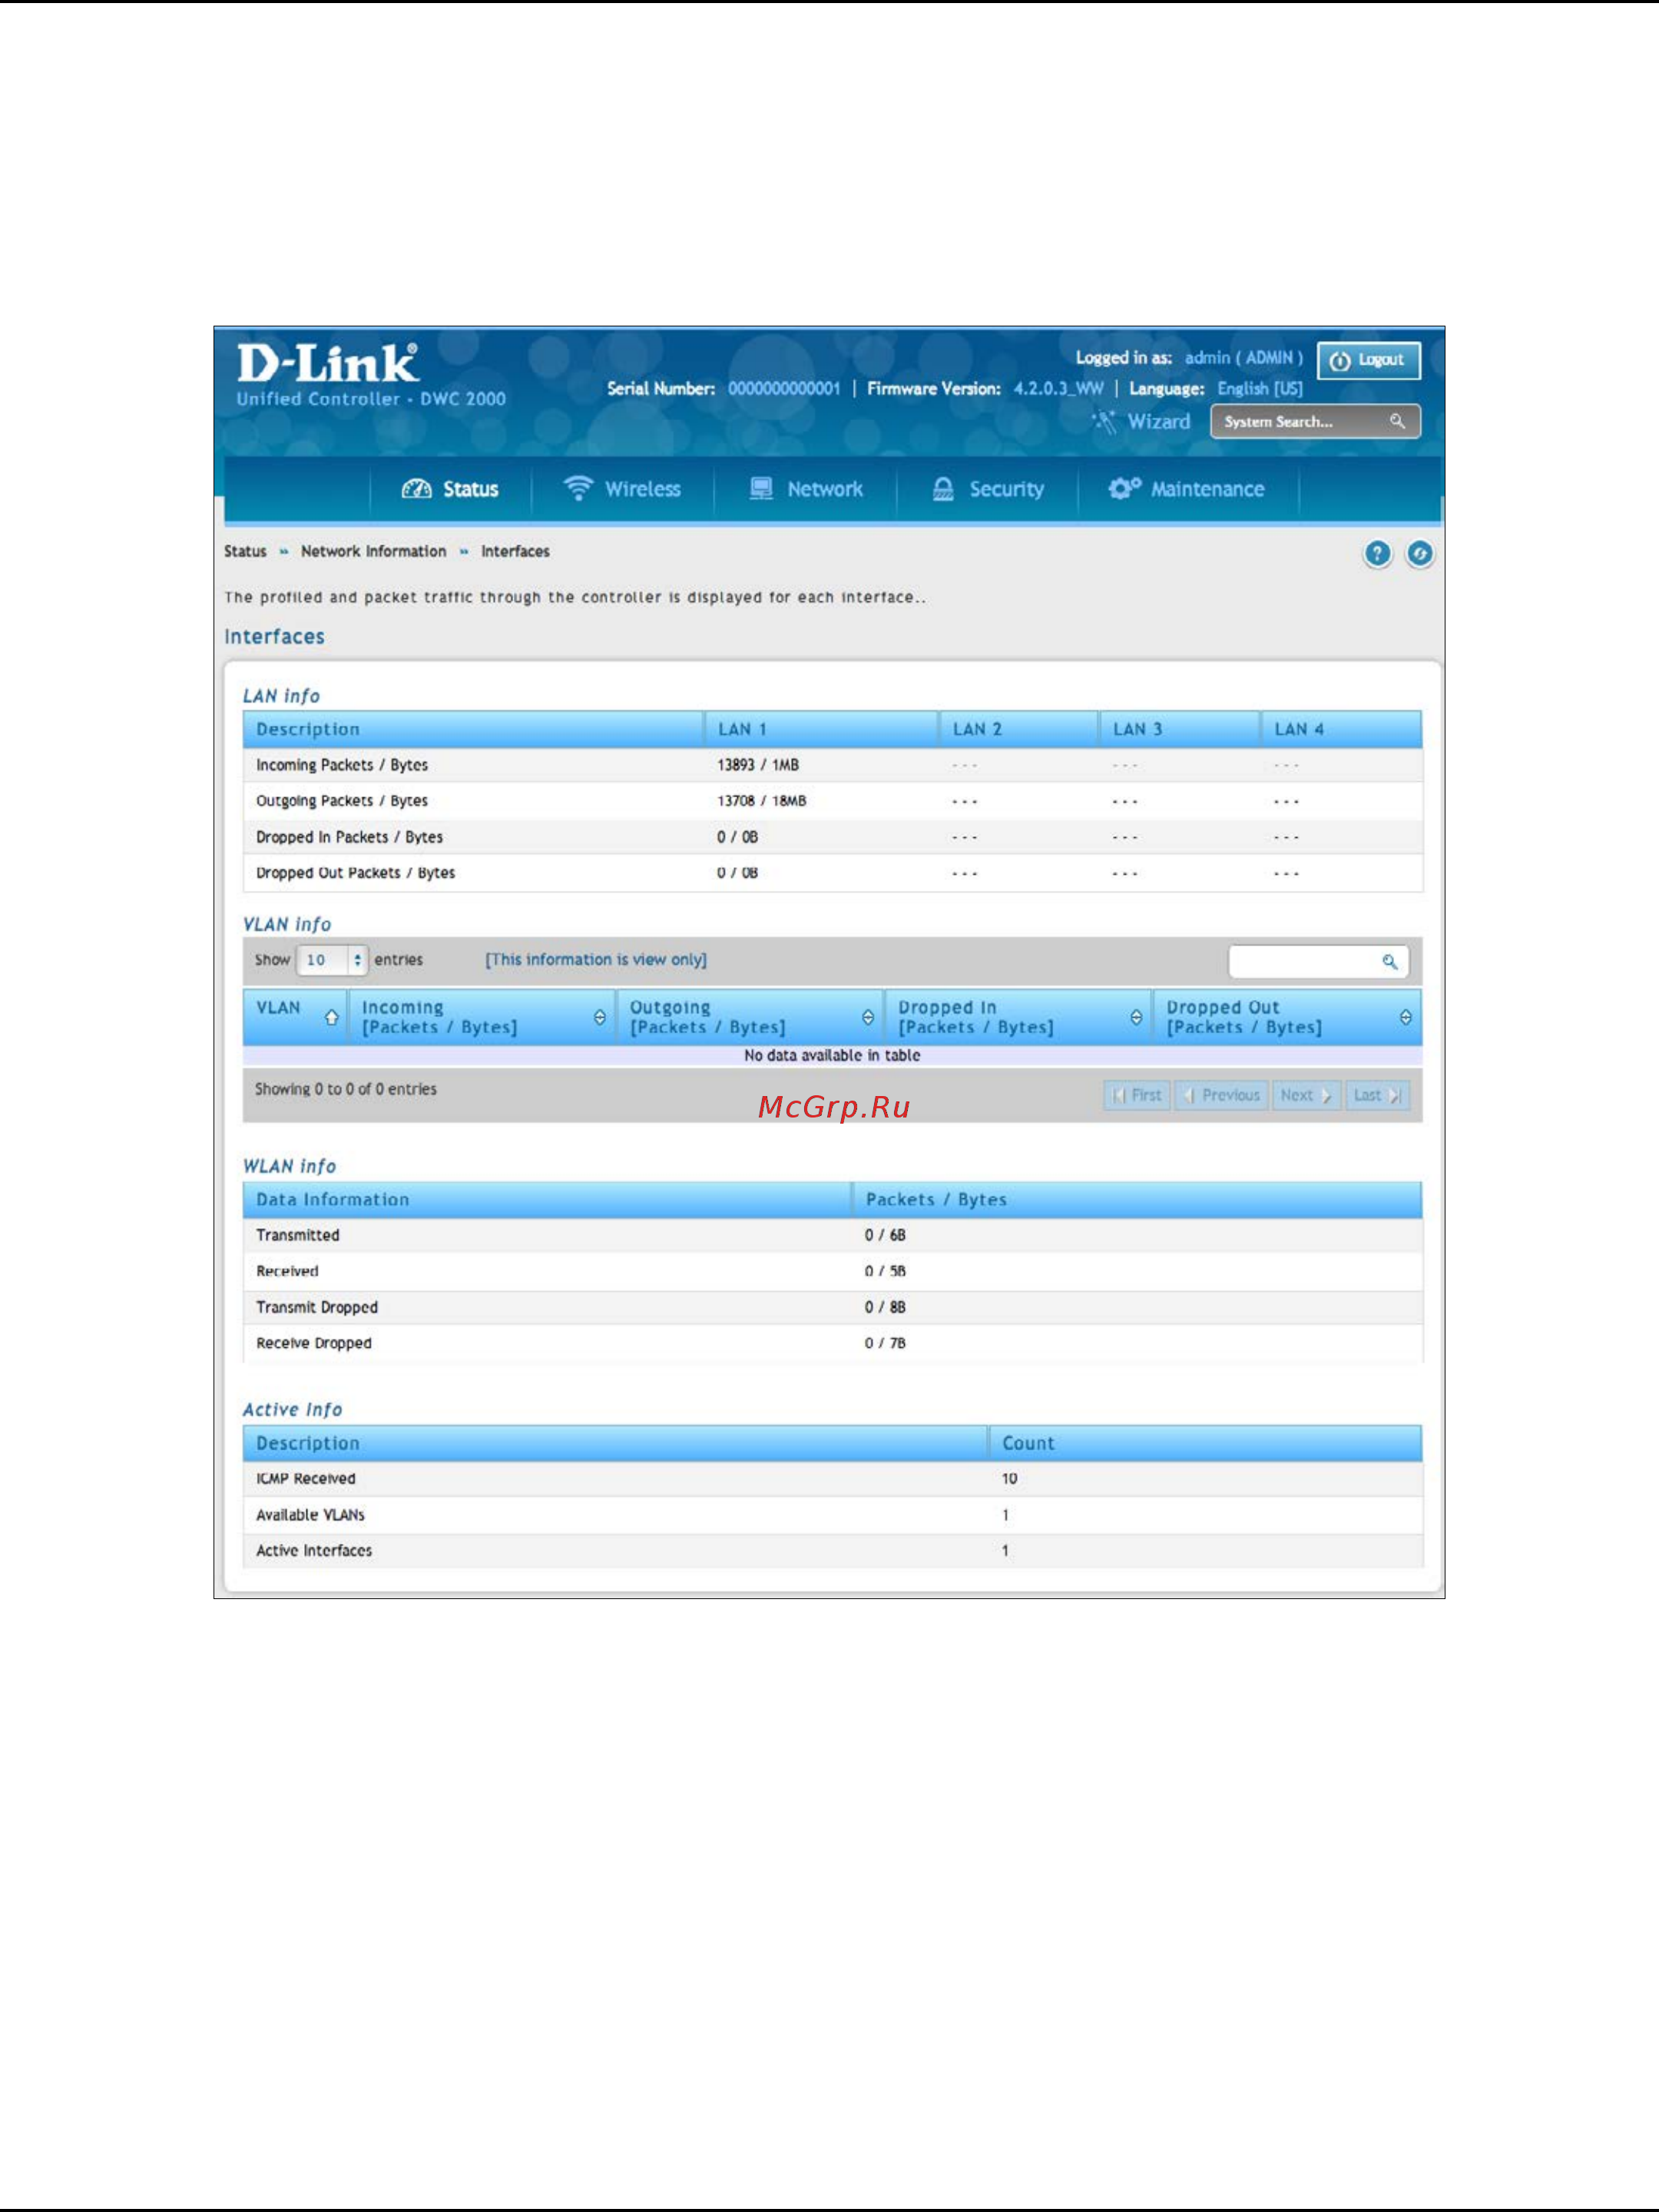Click the Firmware Version 4.2.0.3_WW value
This screenshot has width=1659, height=2212.
tap(1058, 388)
